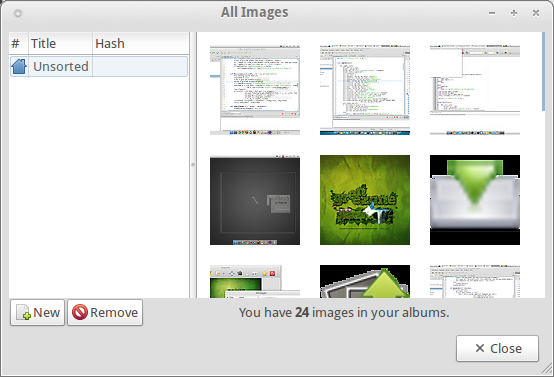This screenshot has width=554, height=377.
Task: Click the New button with document icon
Action: (x=37, y=312)
